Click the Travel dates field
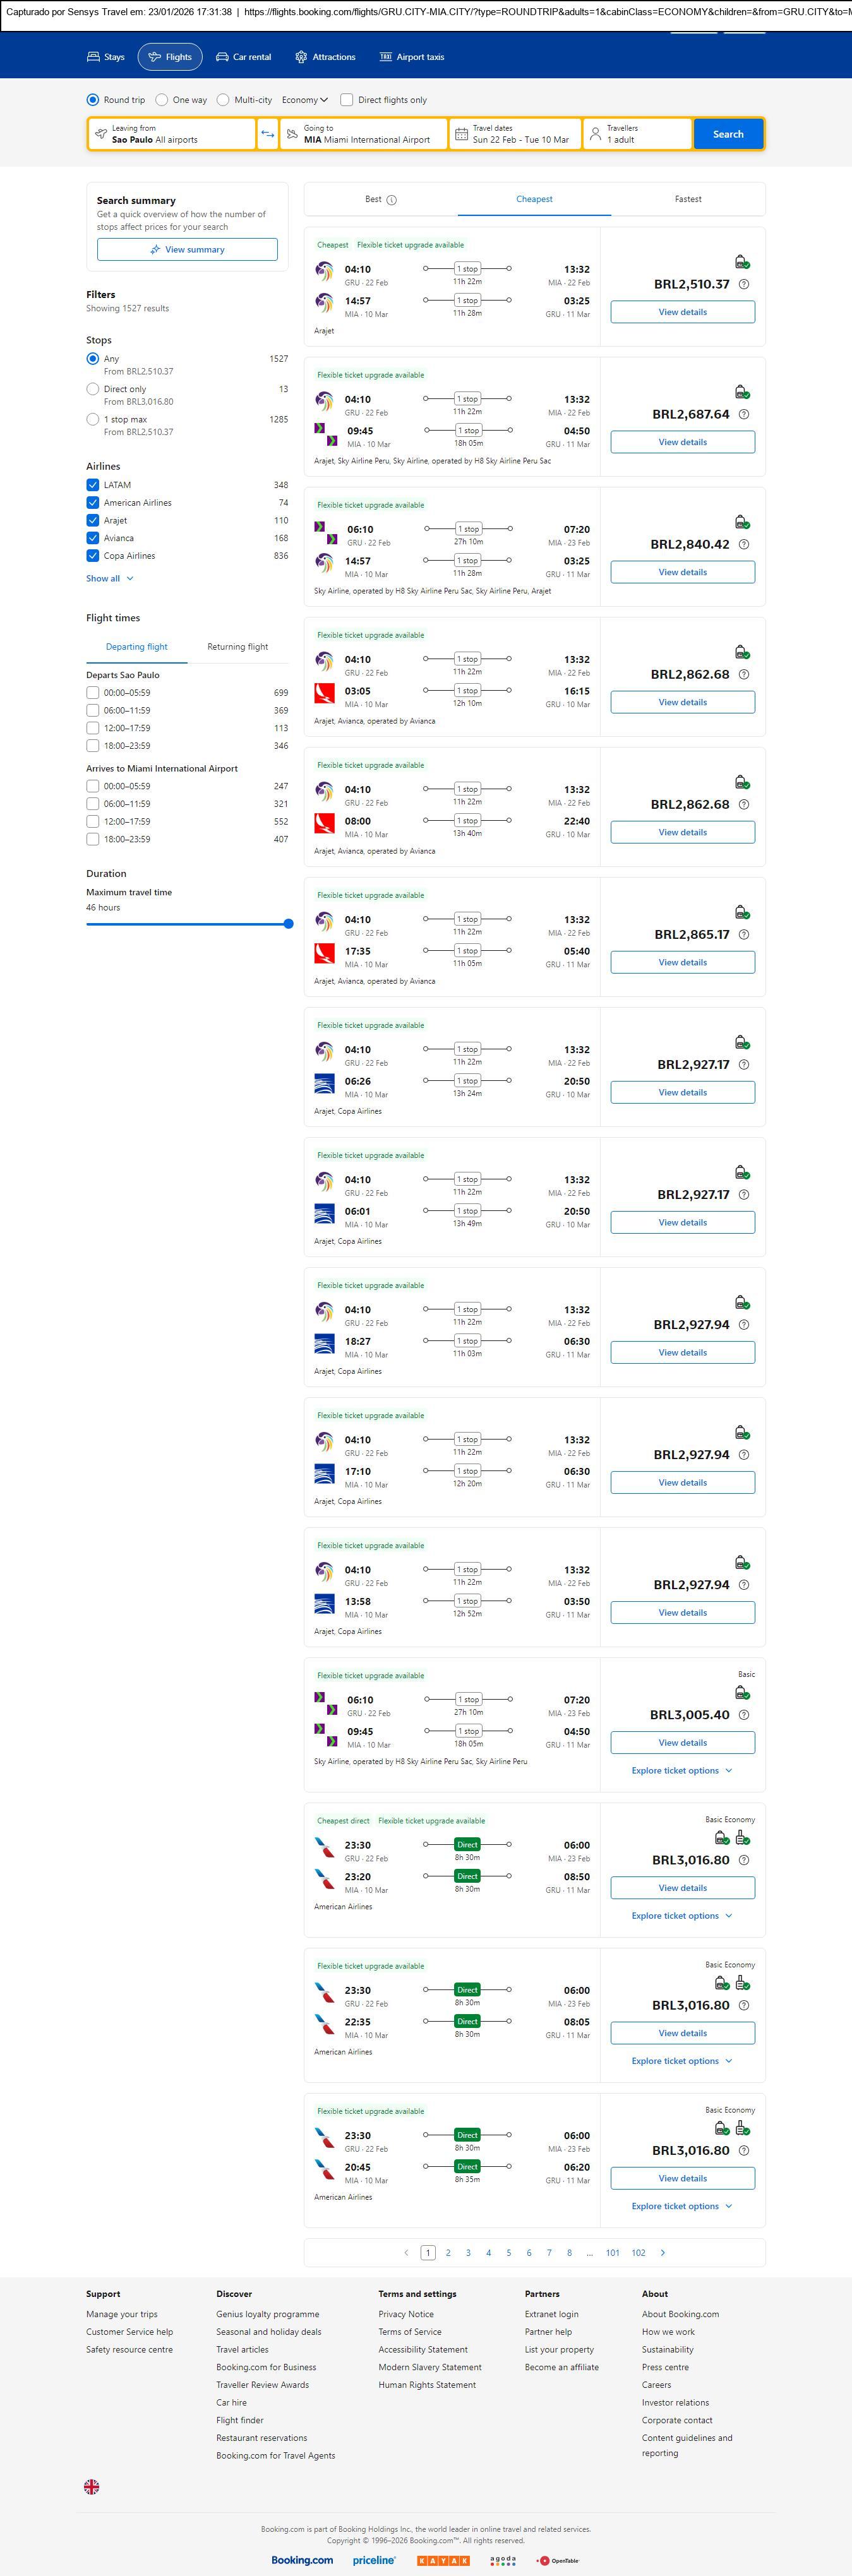 [515, 134]
